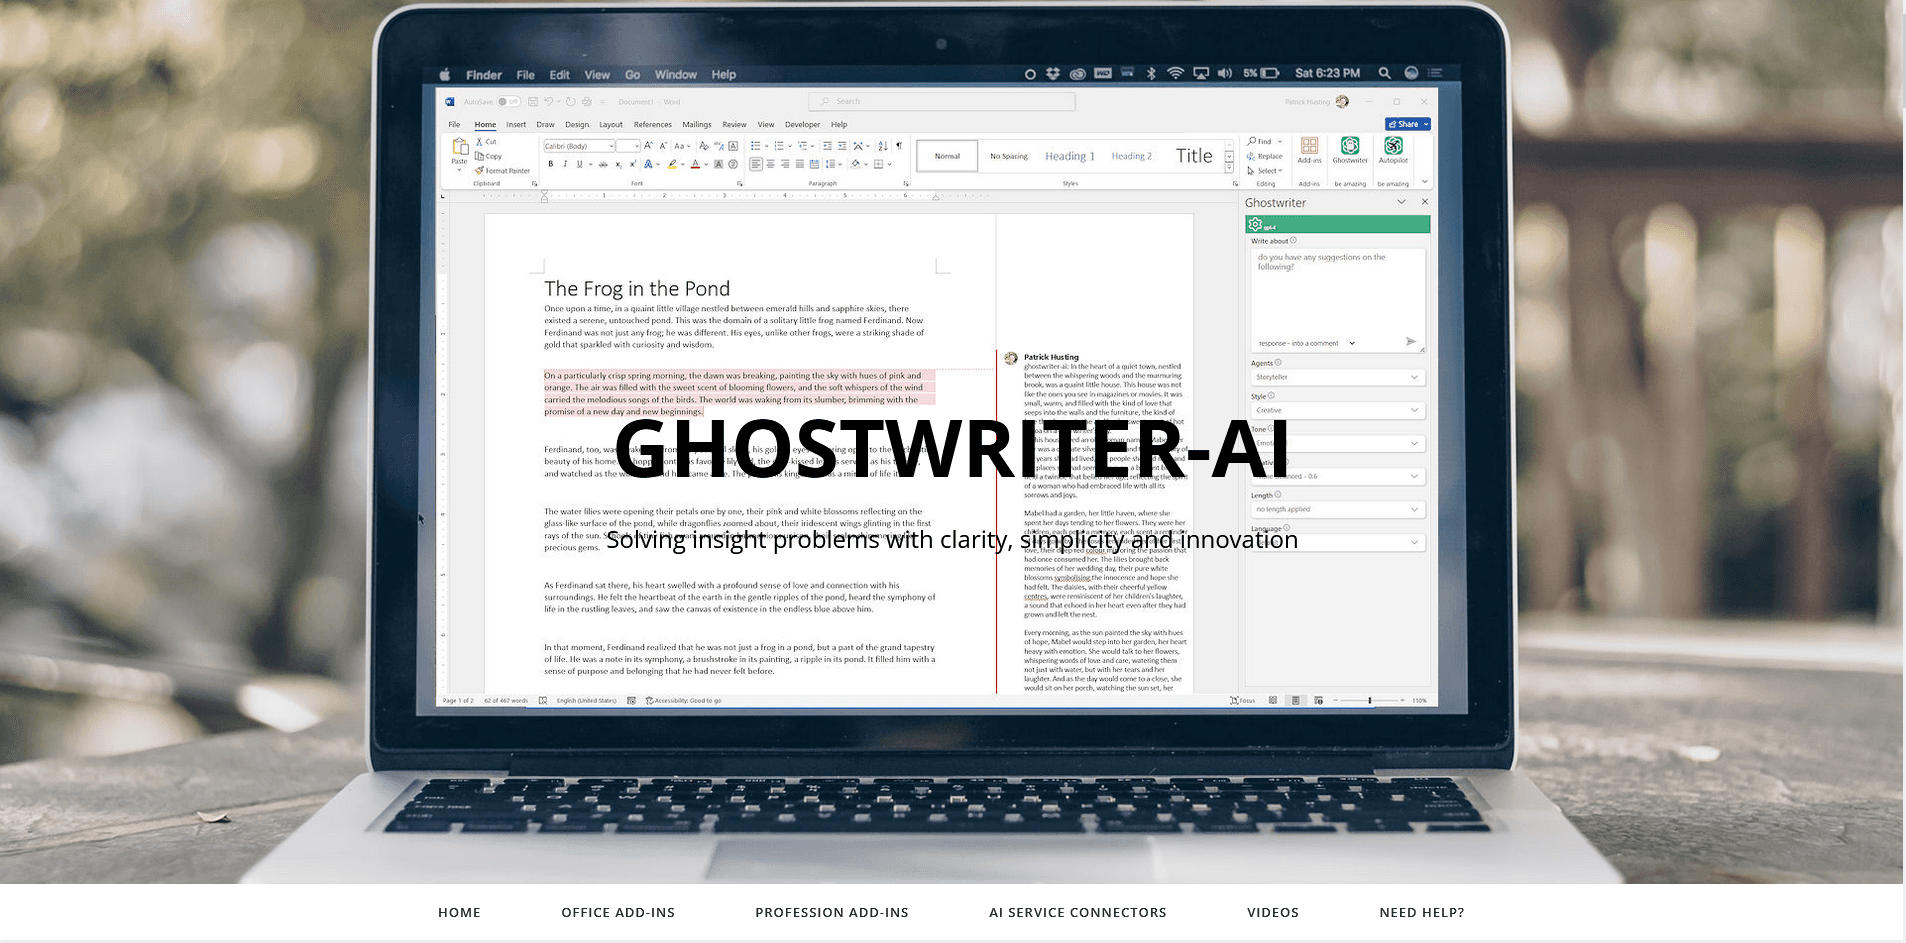Send the Ghostwriter prompt with the arrow icon

pos(1410,342)
